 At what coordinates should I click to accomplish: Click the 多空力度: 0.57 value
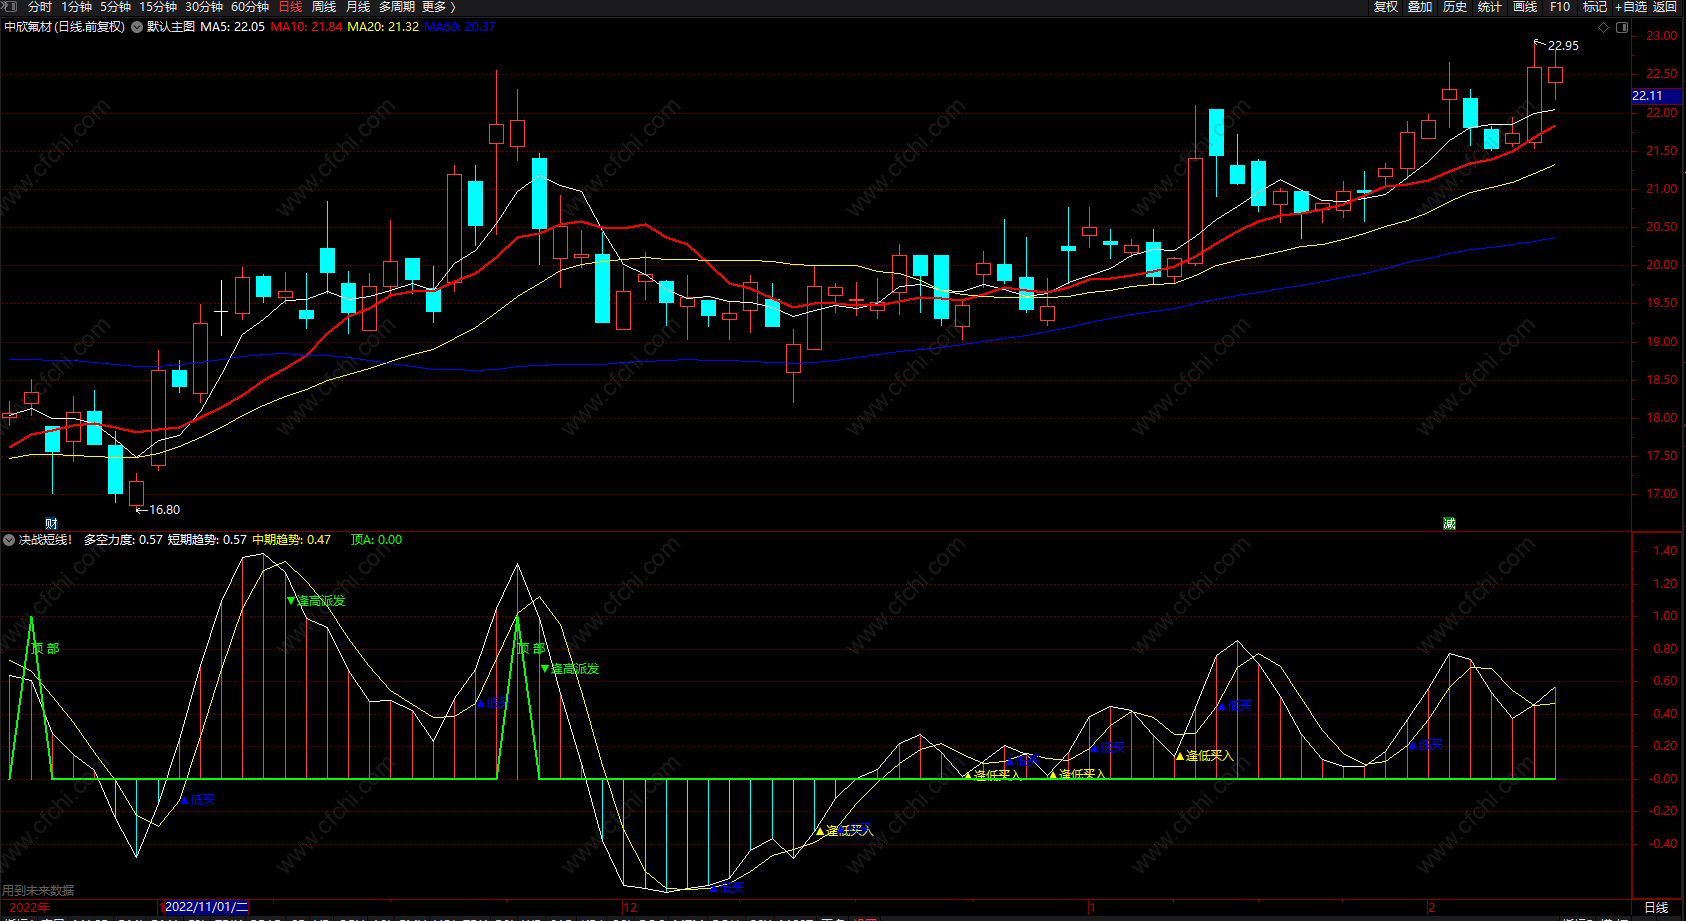[x=123, y=540]
